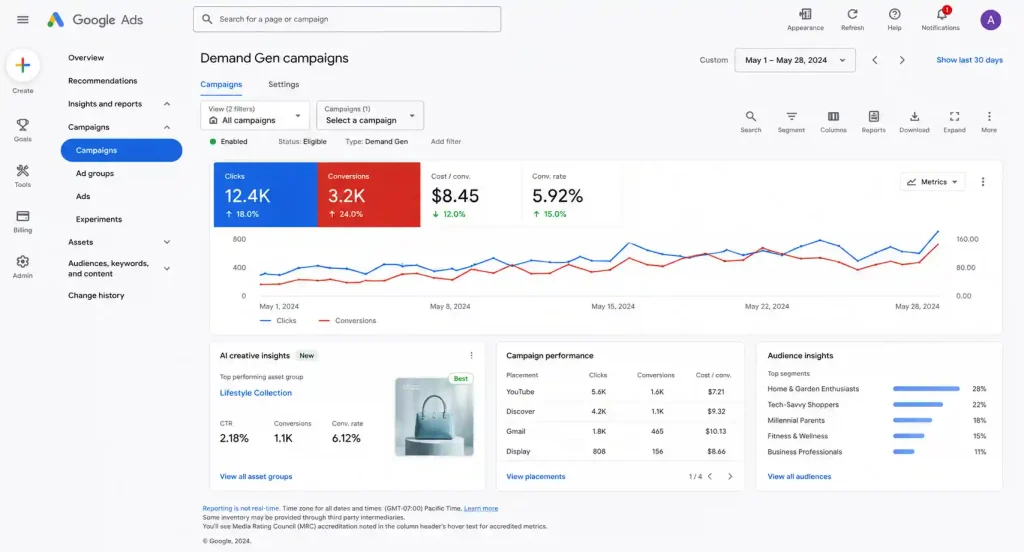Click Show last 30 days link

point(969,60)
